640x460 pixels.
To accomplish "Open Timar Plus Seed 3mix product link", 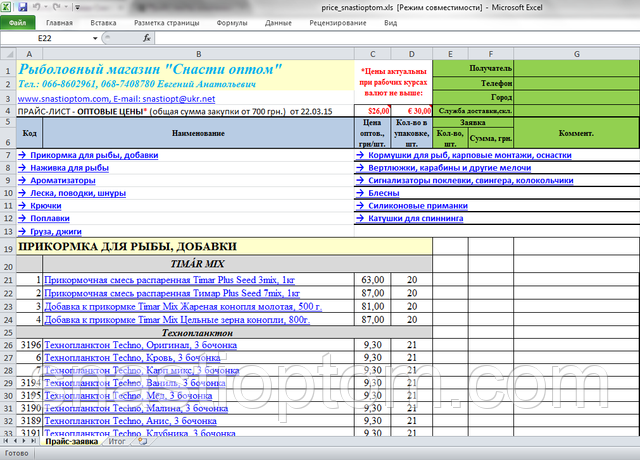I will [x=169, y=280].
